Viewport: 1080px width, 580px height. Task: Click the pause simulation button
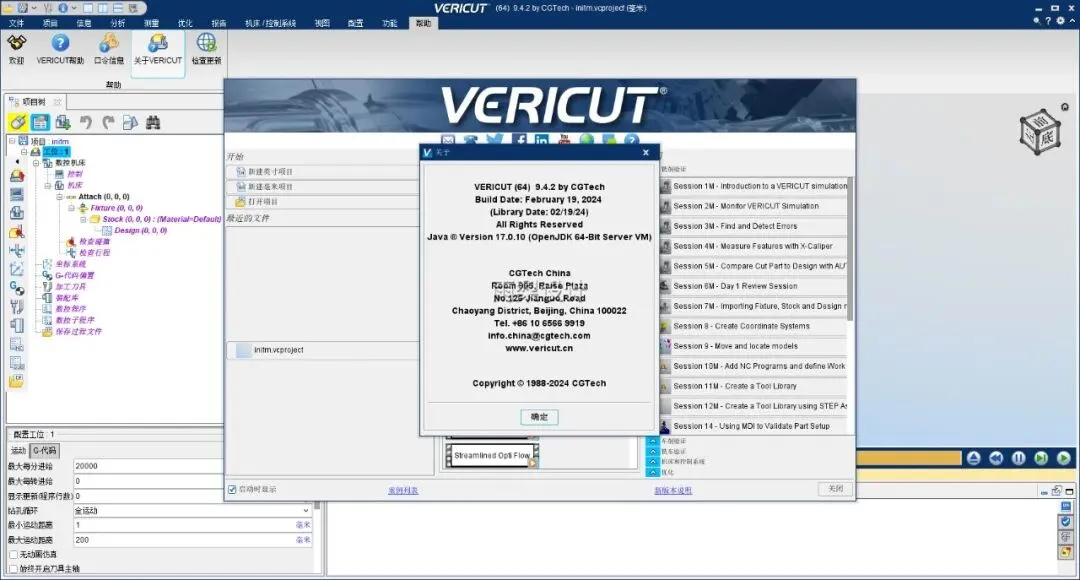click(x=1019, y=458)
